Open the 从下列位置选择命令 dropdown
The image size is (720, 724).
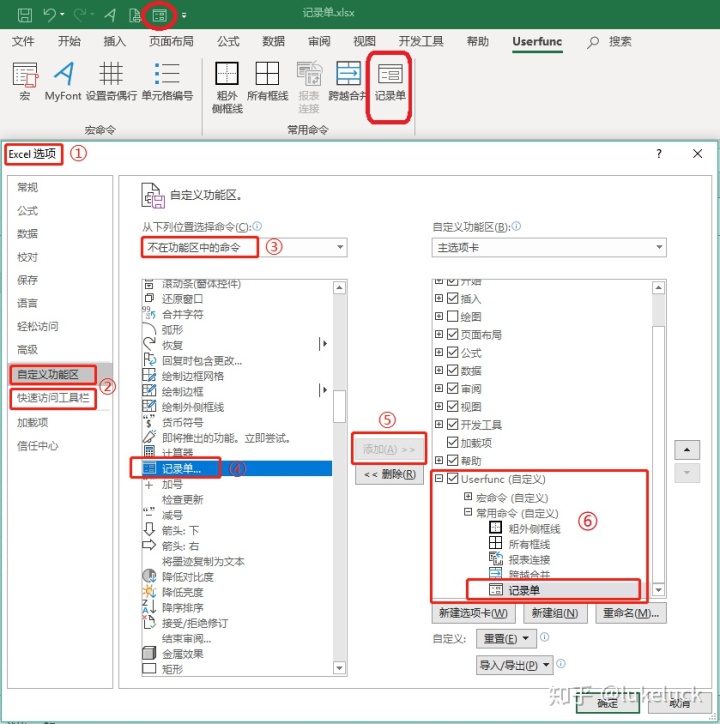click(244, 247)
